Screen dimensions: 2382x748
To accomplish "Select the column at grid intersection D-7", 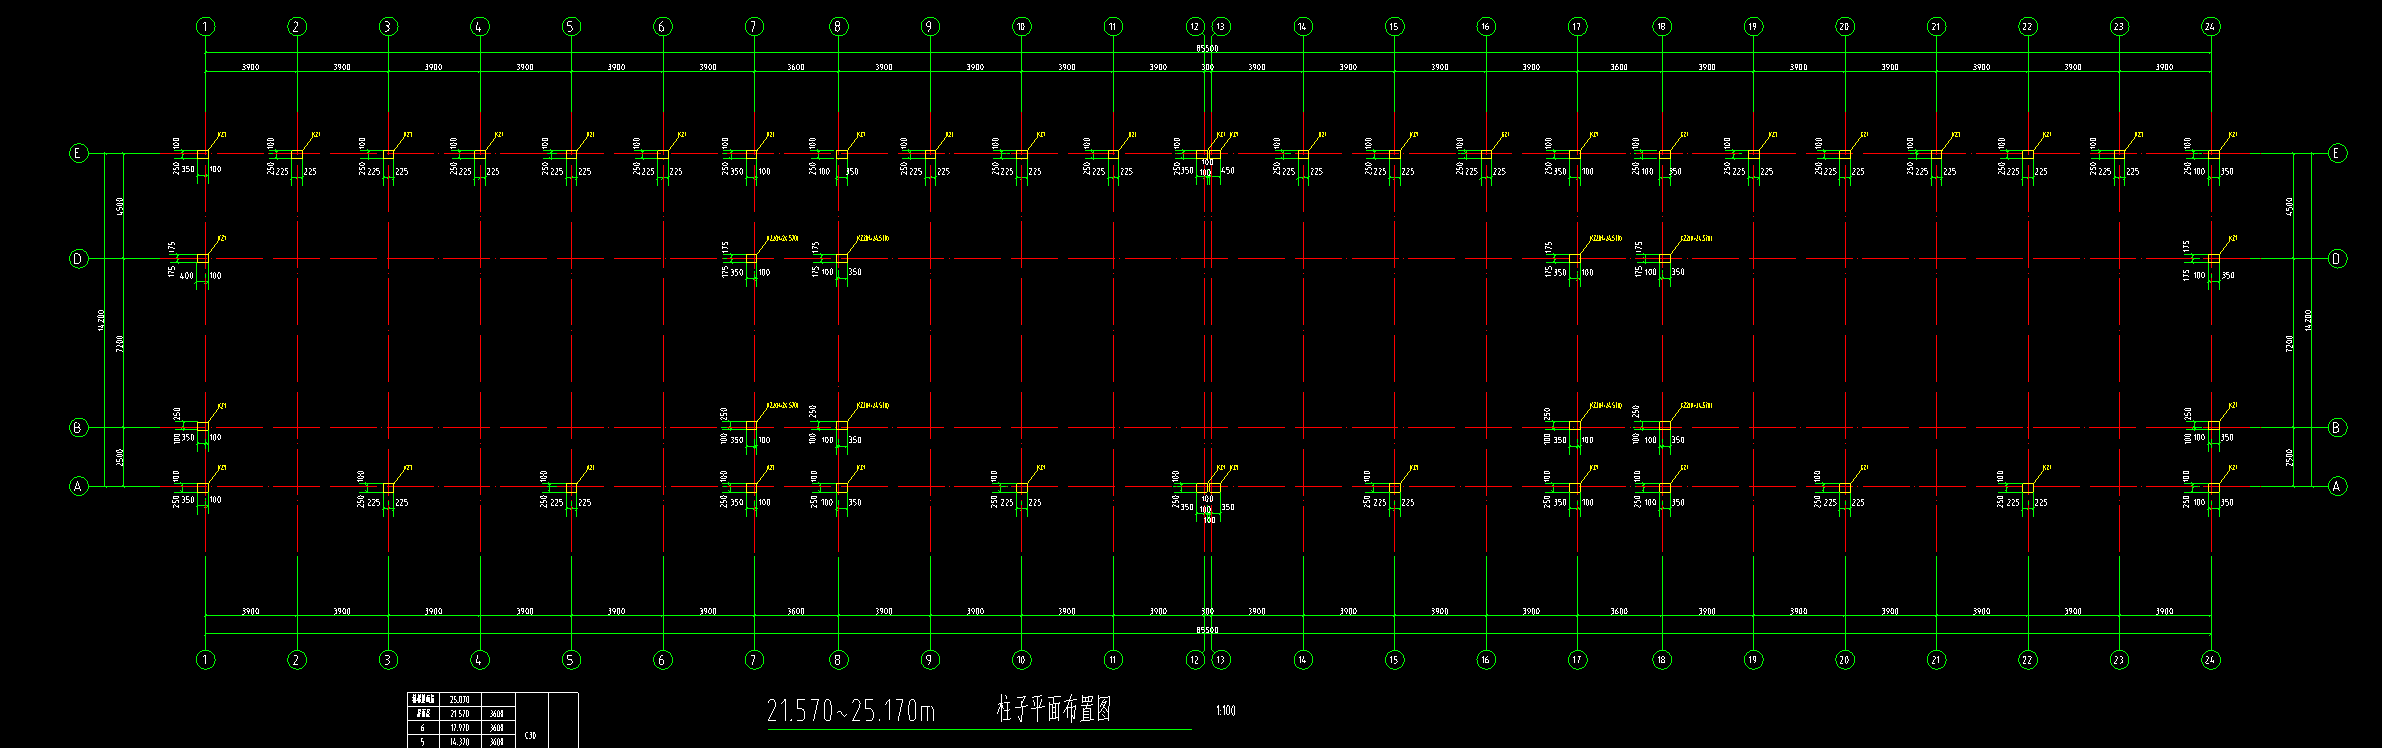I will click(751, 259).
